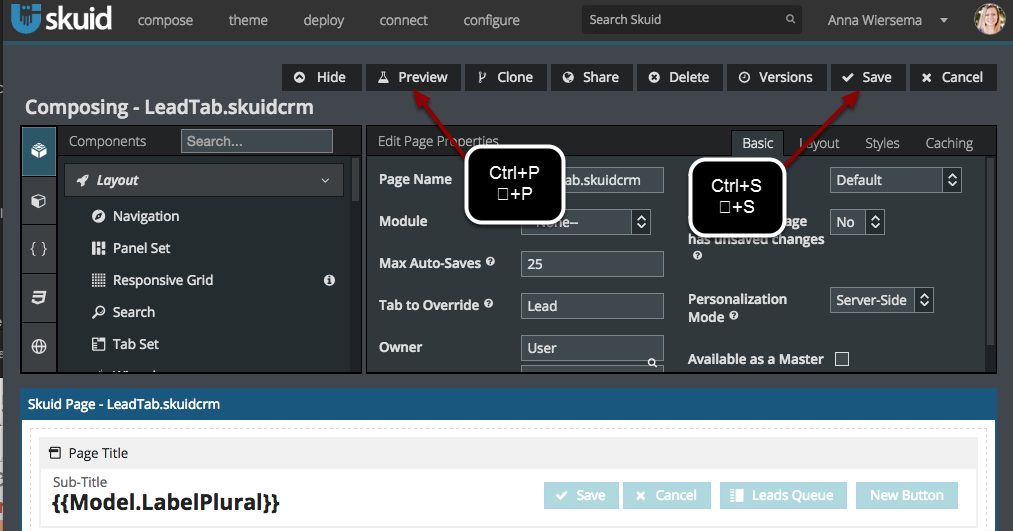Click the Tab to Override help icon

pyautogui.click(x=488, y=304)
